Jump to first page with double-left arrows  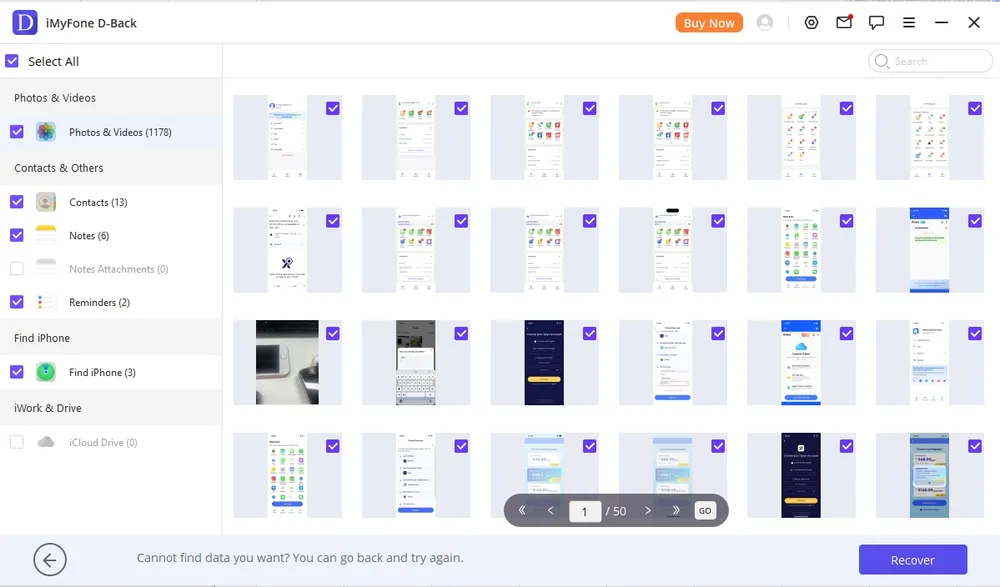click(522, 510)
